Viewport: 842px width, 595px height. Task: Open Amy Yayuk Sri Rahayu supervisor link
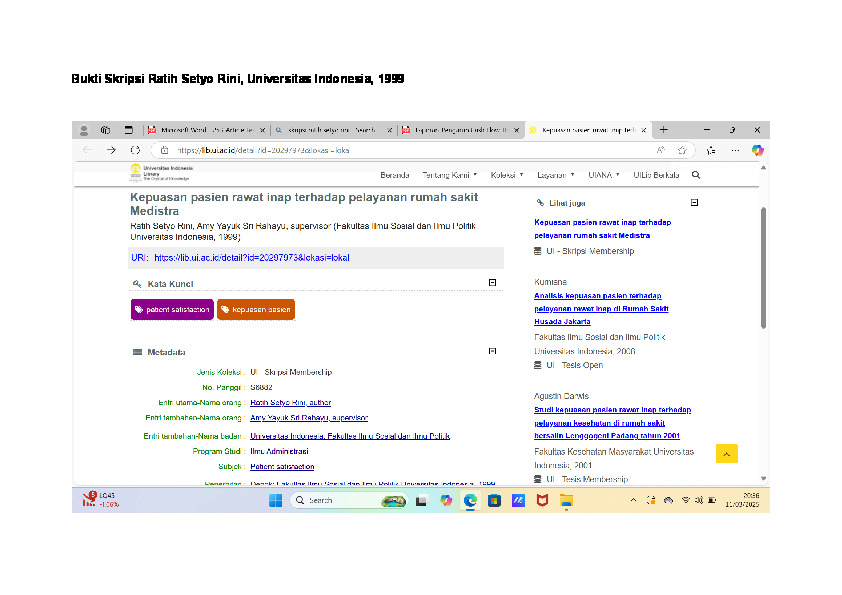tap(309, 418)
